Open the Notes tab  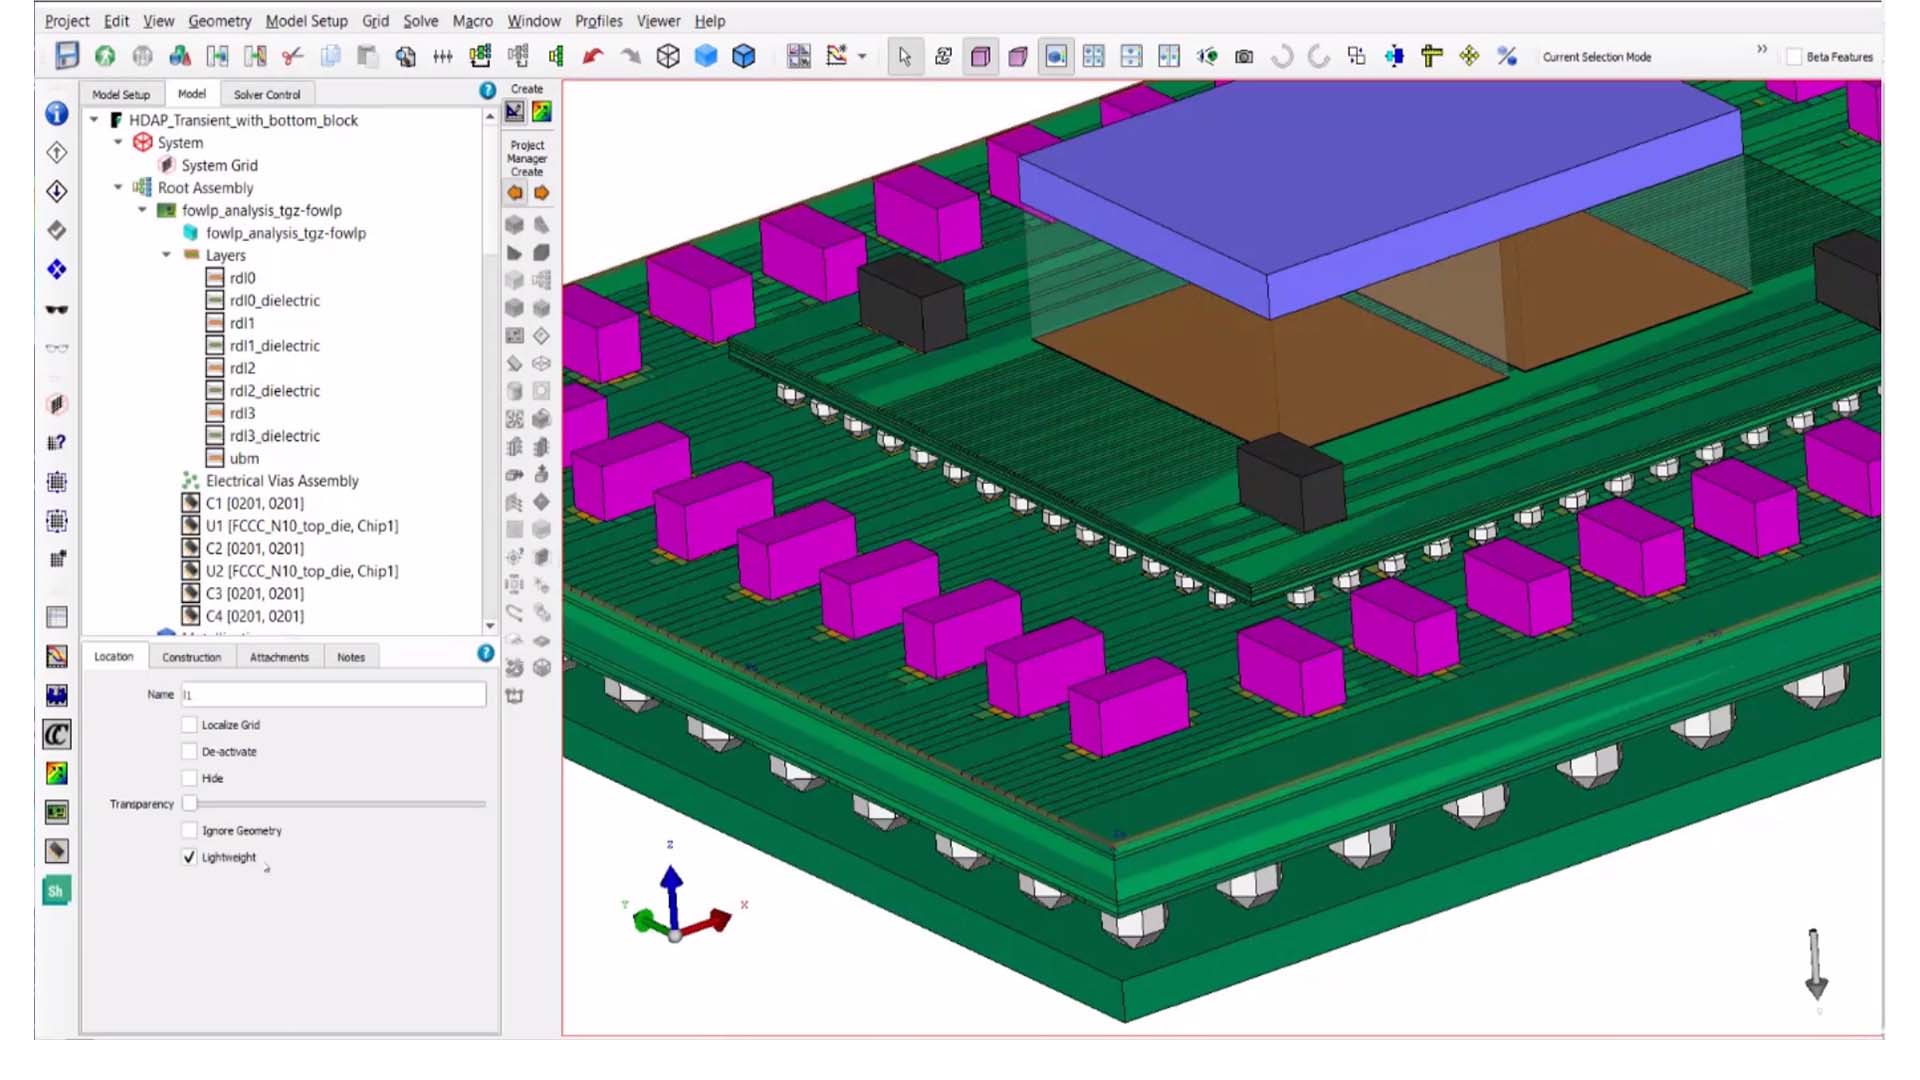pos(351,657)
